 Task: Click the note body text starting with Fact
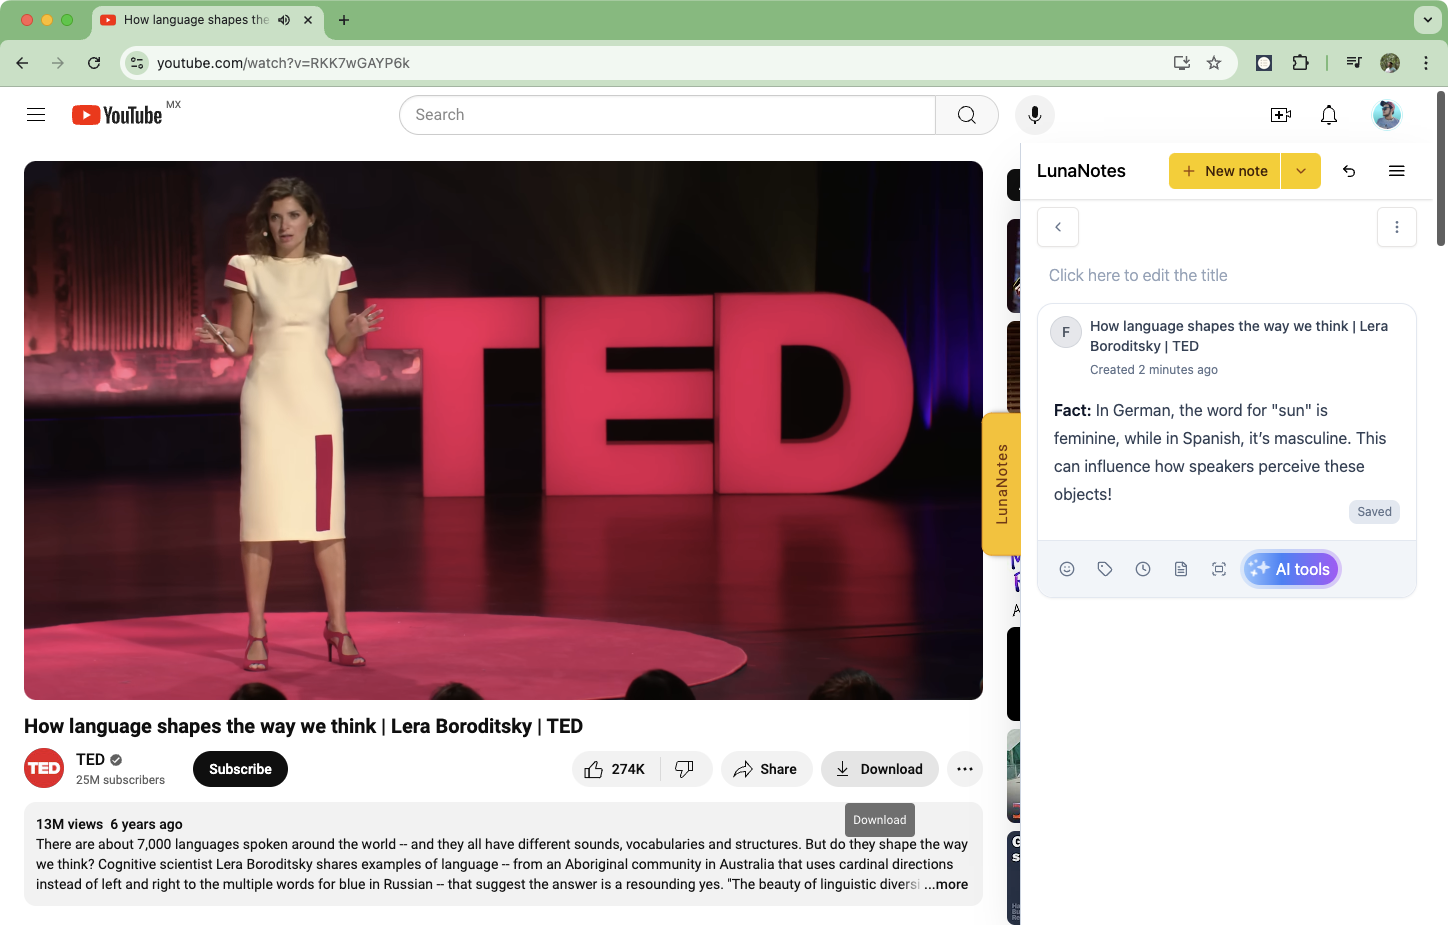click(x=1220, y=452)
